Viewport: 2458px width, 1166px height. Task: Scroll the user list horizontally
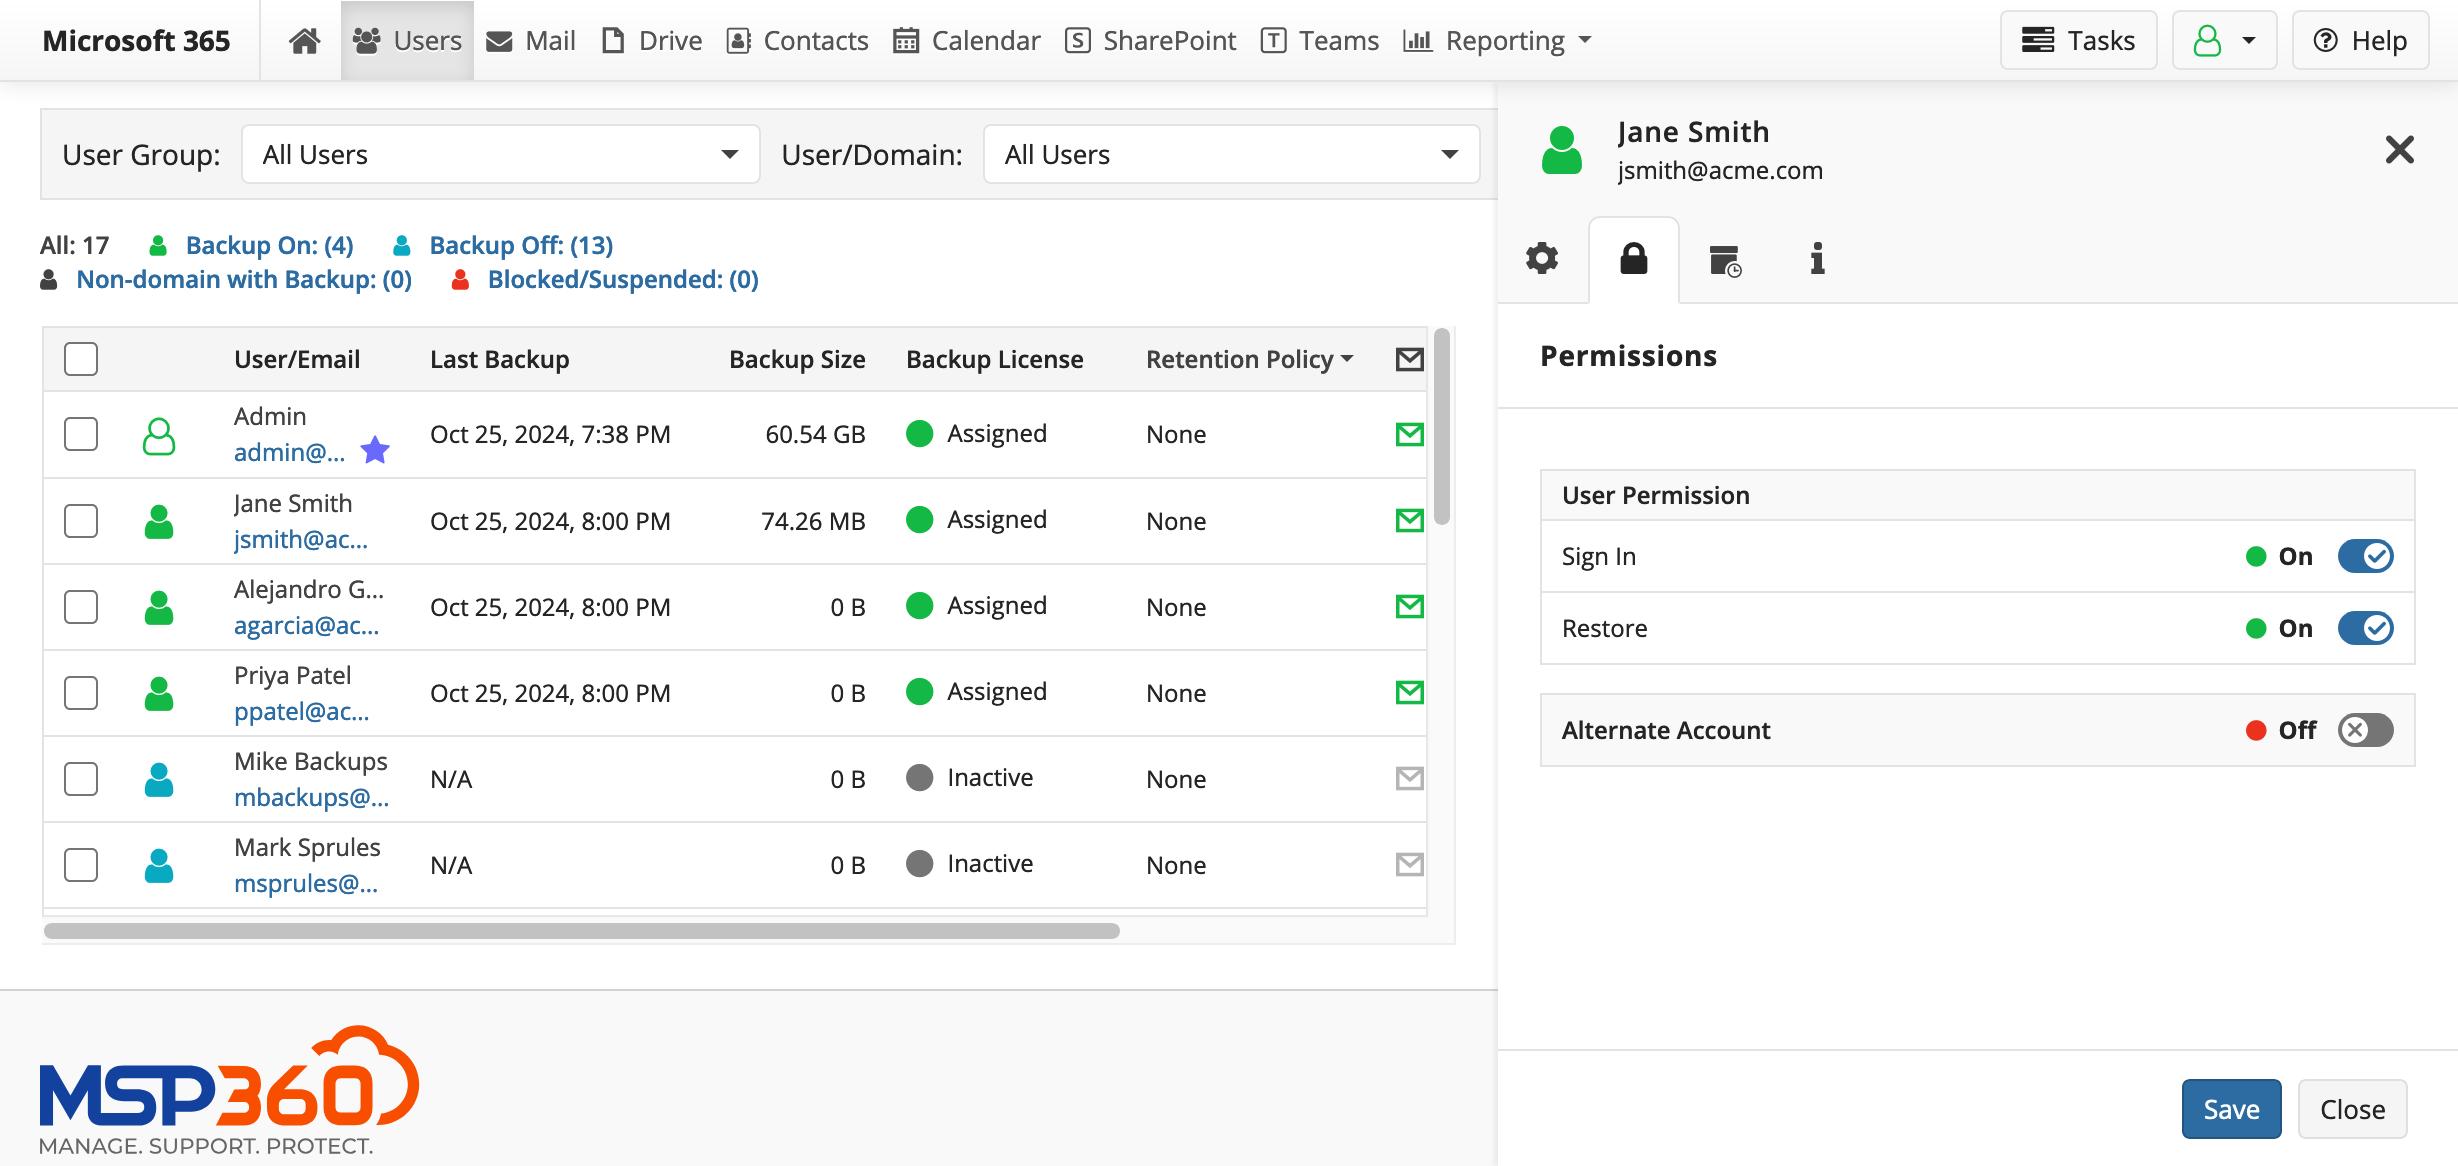click(582, 931)
